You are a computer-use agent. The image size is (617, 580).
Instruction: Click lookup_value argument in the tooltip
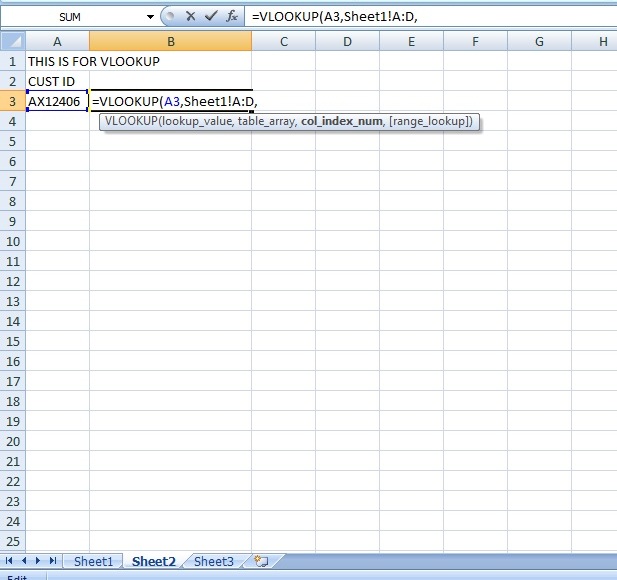196,121
